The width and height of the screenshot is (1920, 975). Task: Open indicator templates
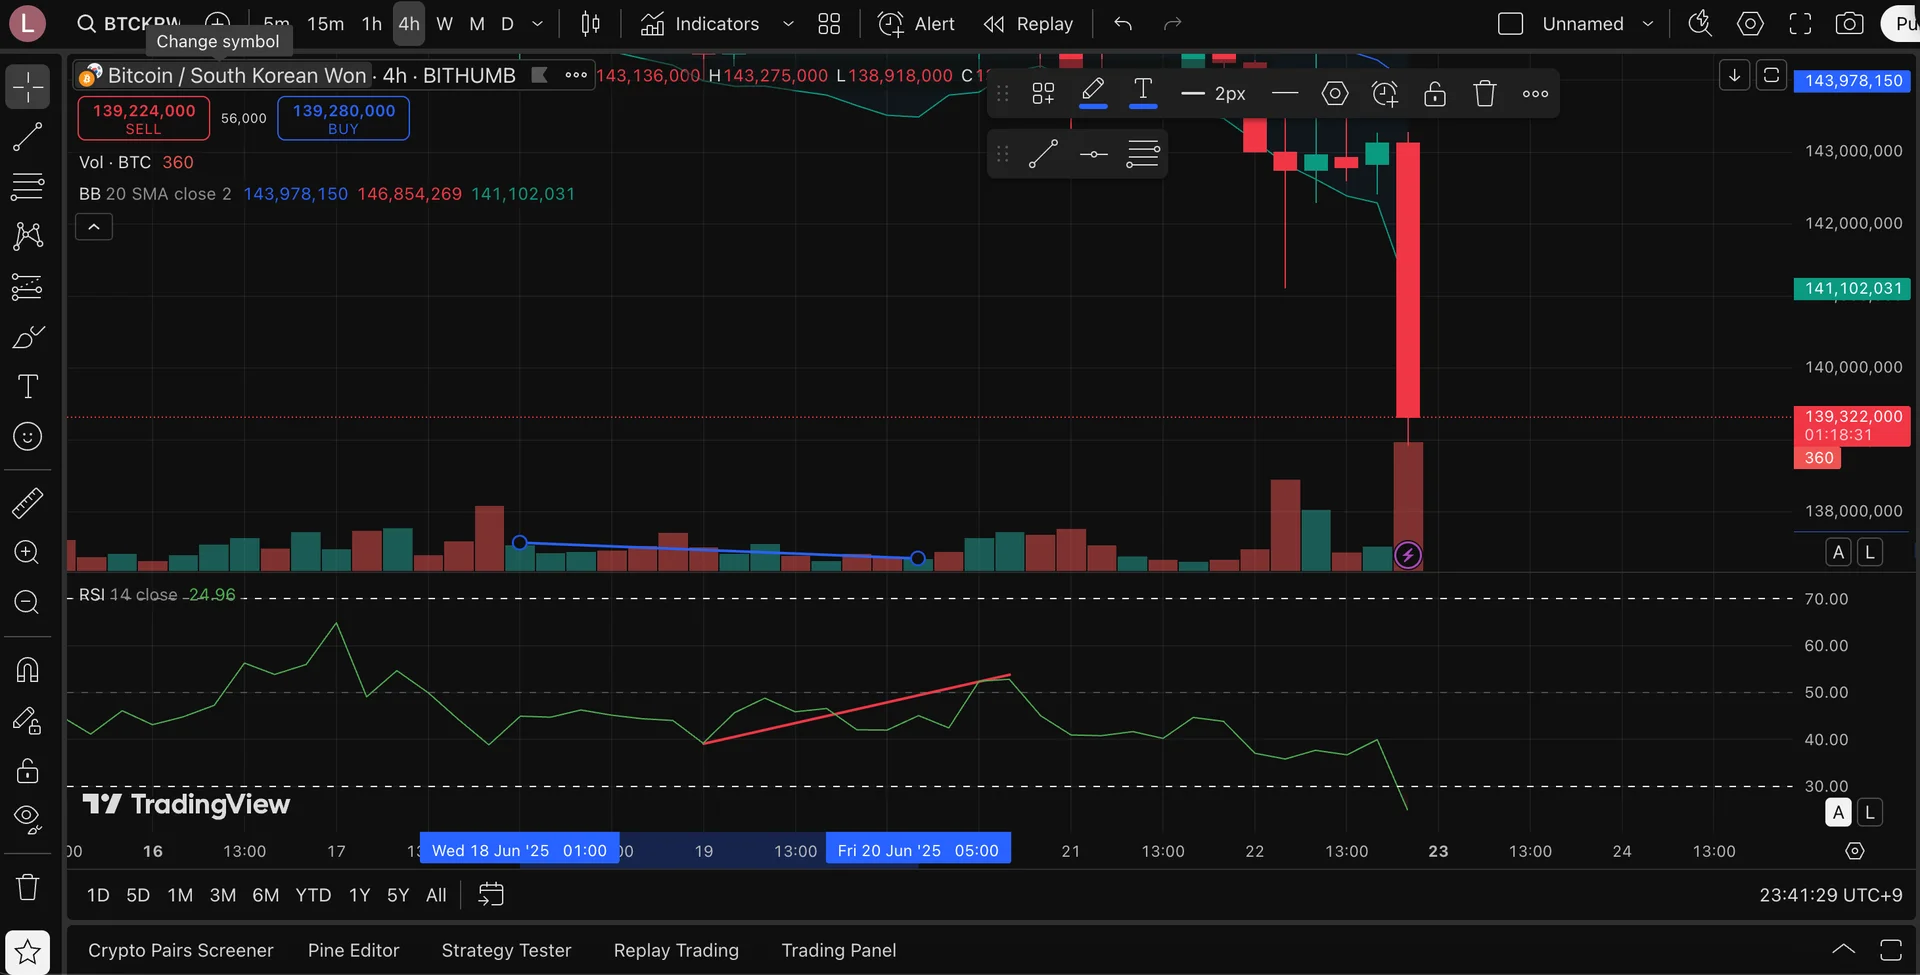pyautogui.click(x=829, y=23)
